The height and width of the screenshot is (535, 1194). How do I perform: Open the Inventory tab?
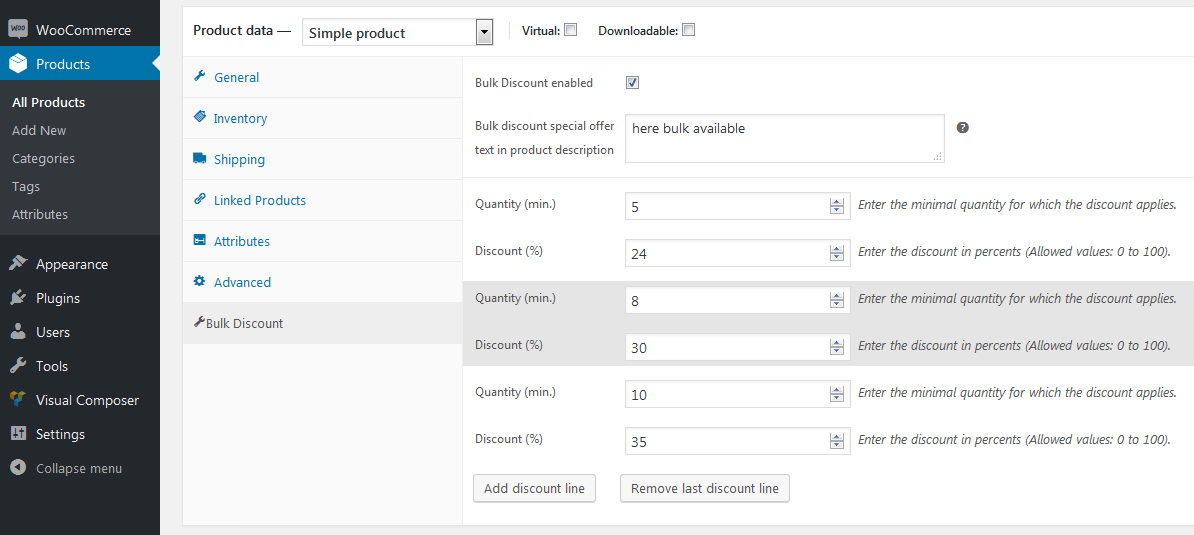point(240,118)
